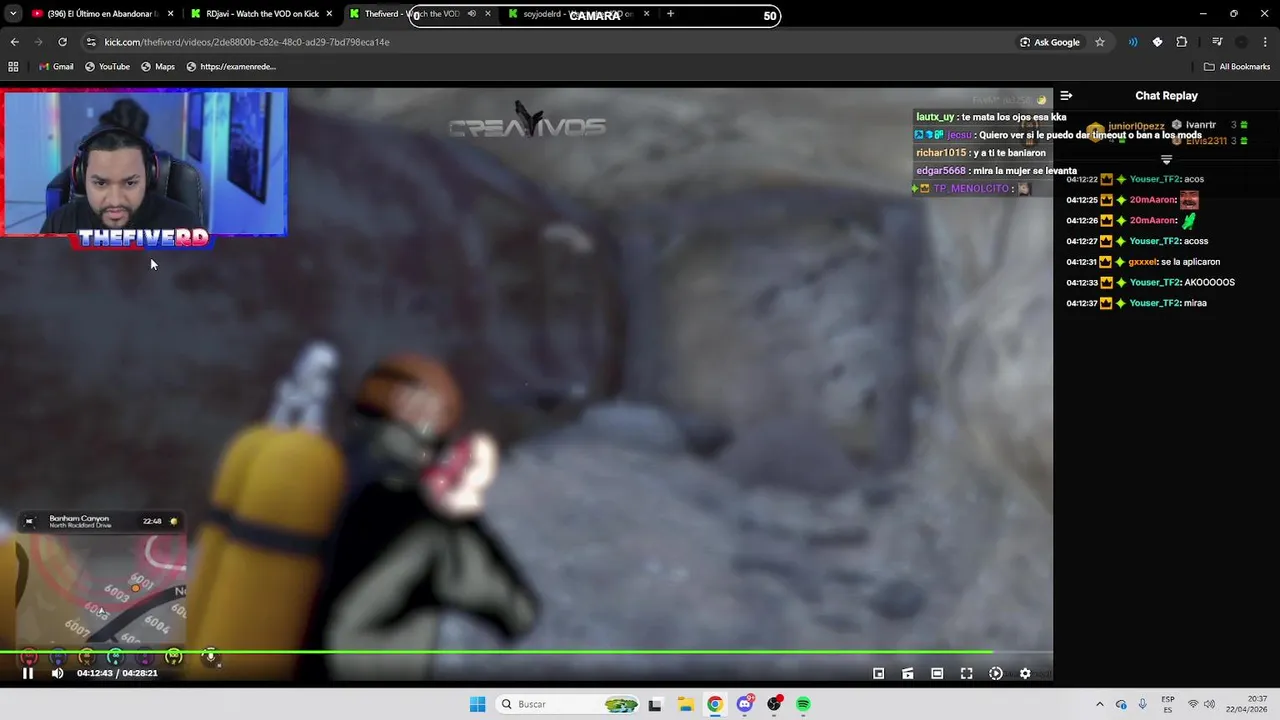Open the tag-shaped extension icon
The image size is (1280, 720).
coord(1157,42)
